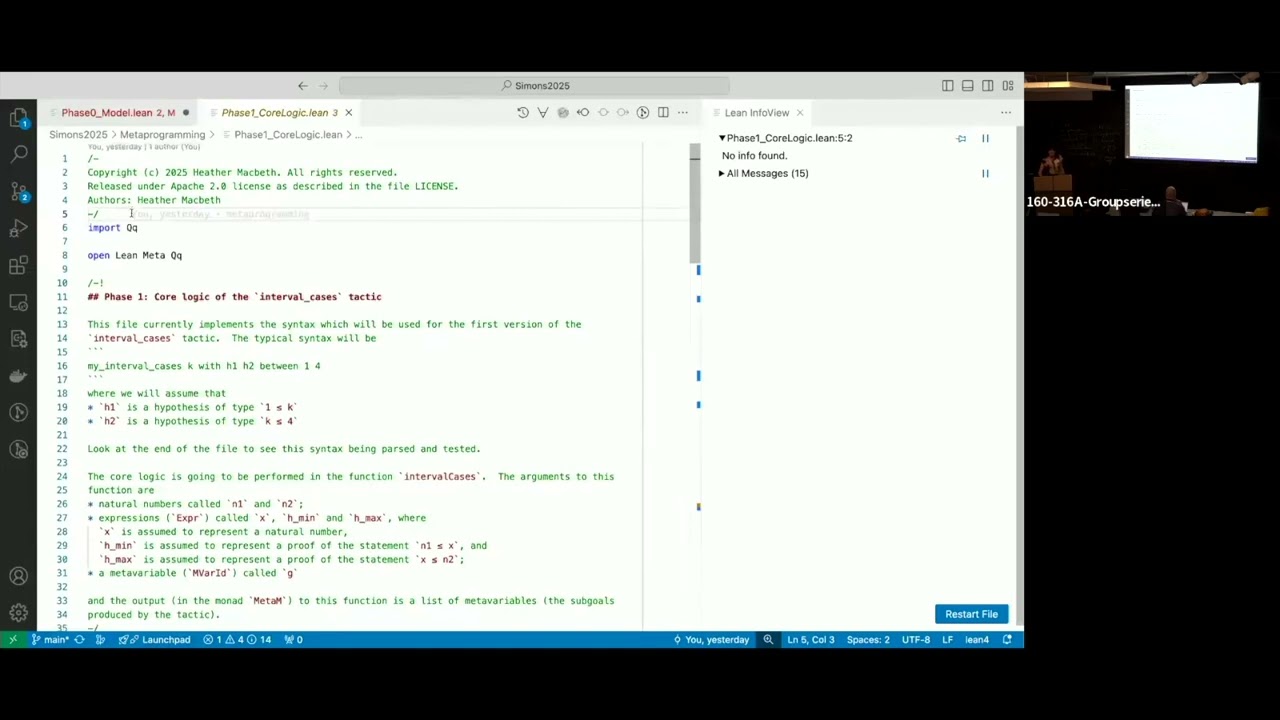Click line 8 'open Lean Meta Qq'
Viewport: 1280px width, 720px height.
pos(135,256)
